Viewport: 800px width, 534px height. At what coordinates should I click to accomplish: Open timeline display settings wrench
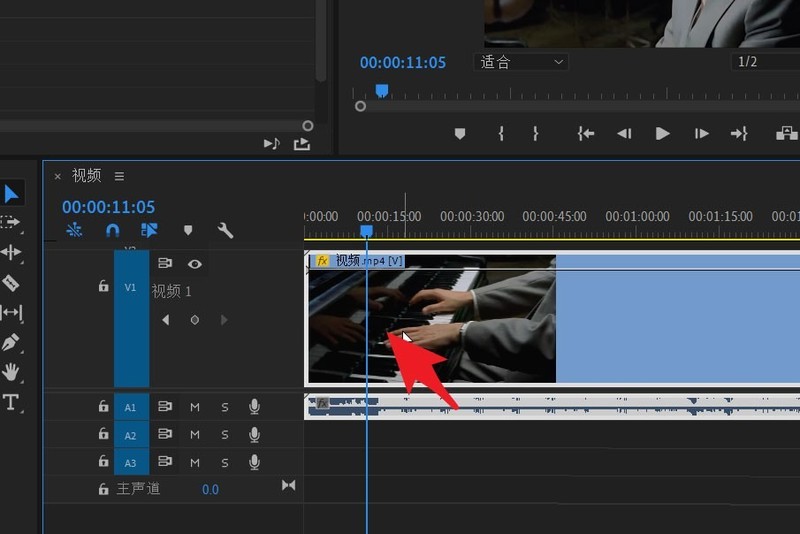click(225, 230)
